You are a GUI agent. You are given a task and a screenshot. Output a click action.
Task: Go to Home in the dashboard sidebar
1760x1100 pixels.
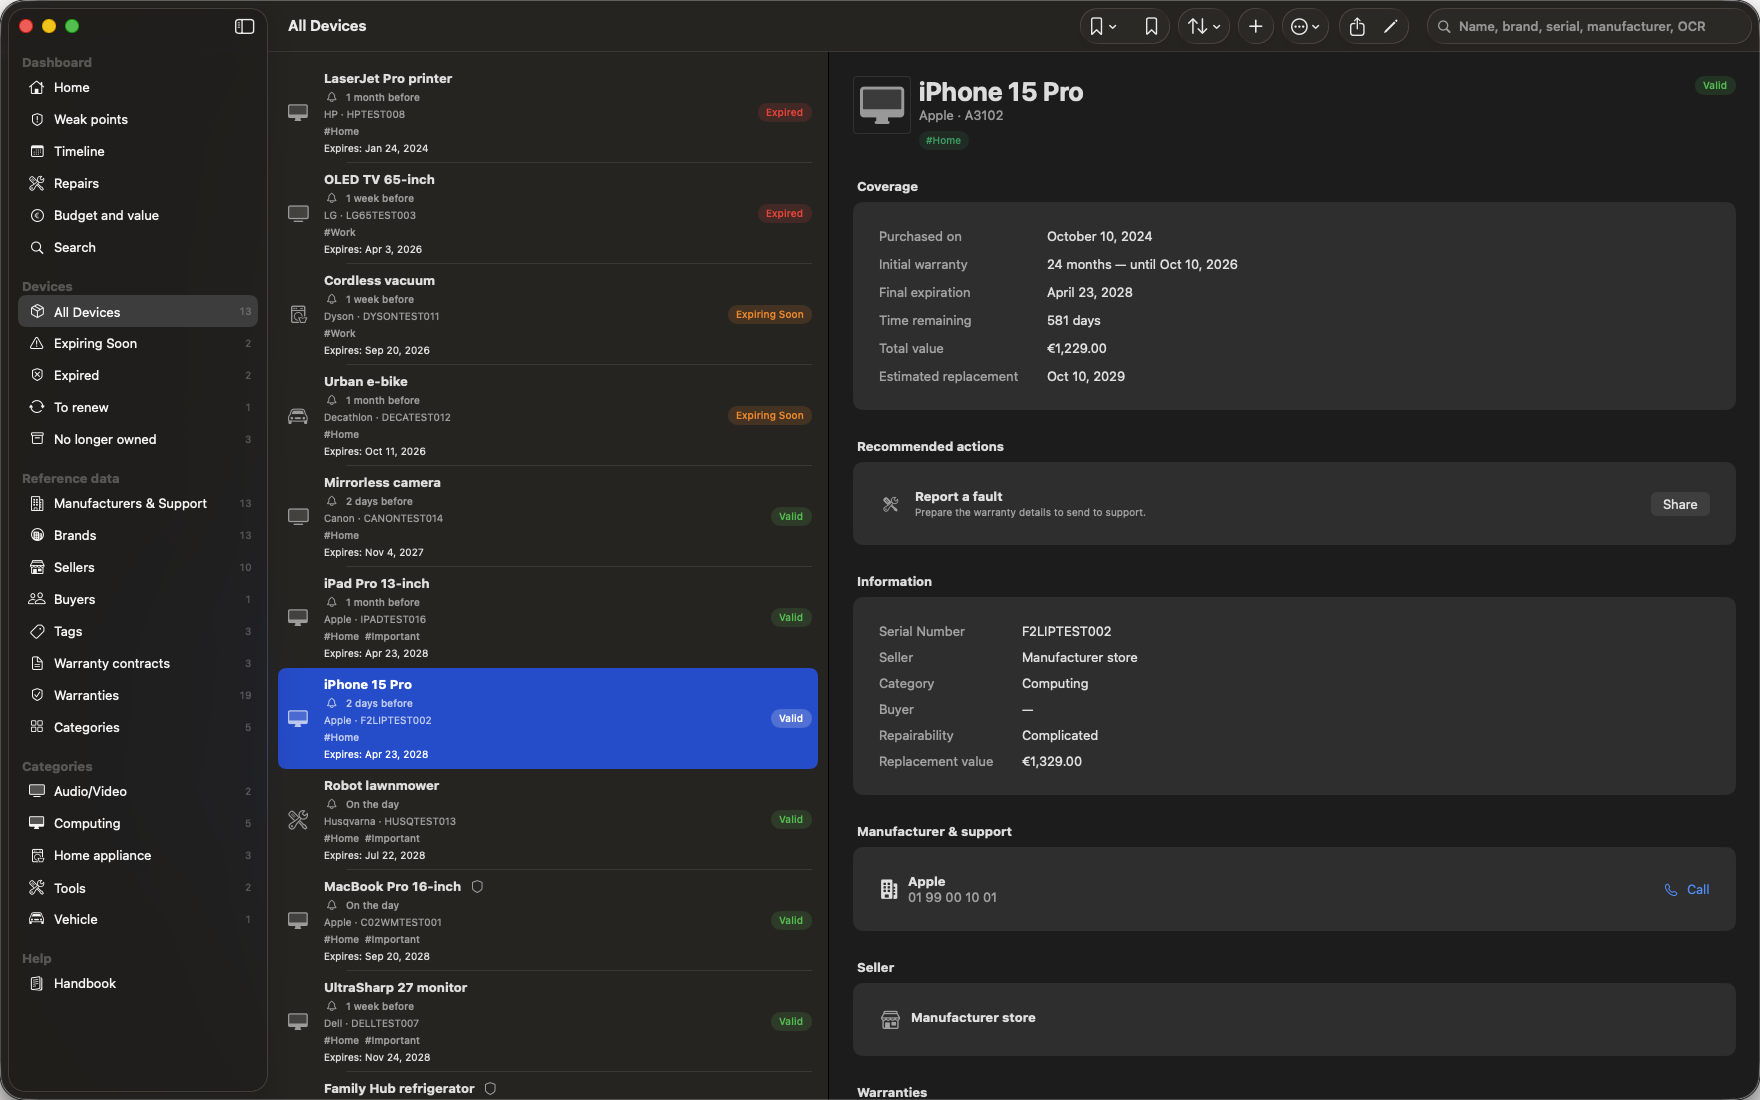click(x=138, y=88)
